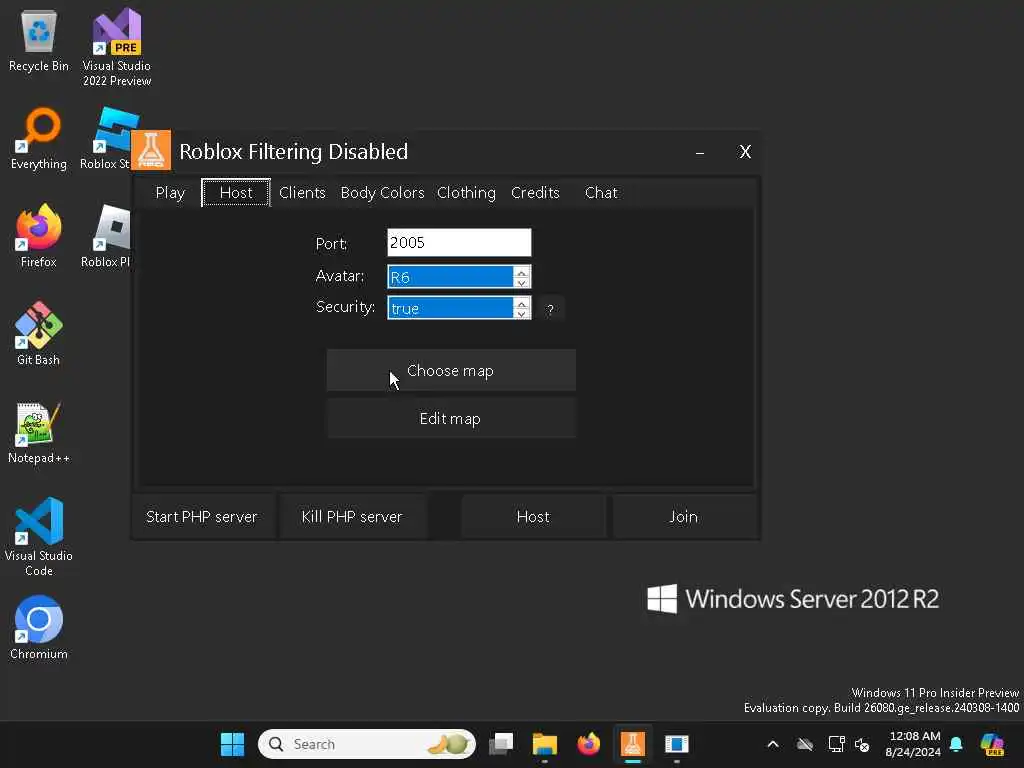Switch to the Clothing tab
The image size is (1024, 768).
(466, 193)
